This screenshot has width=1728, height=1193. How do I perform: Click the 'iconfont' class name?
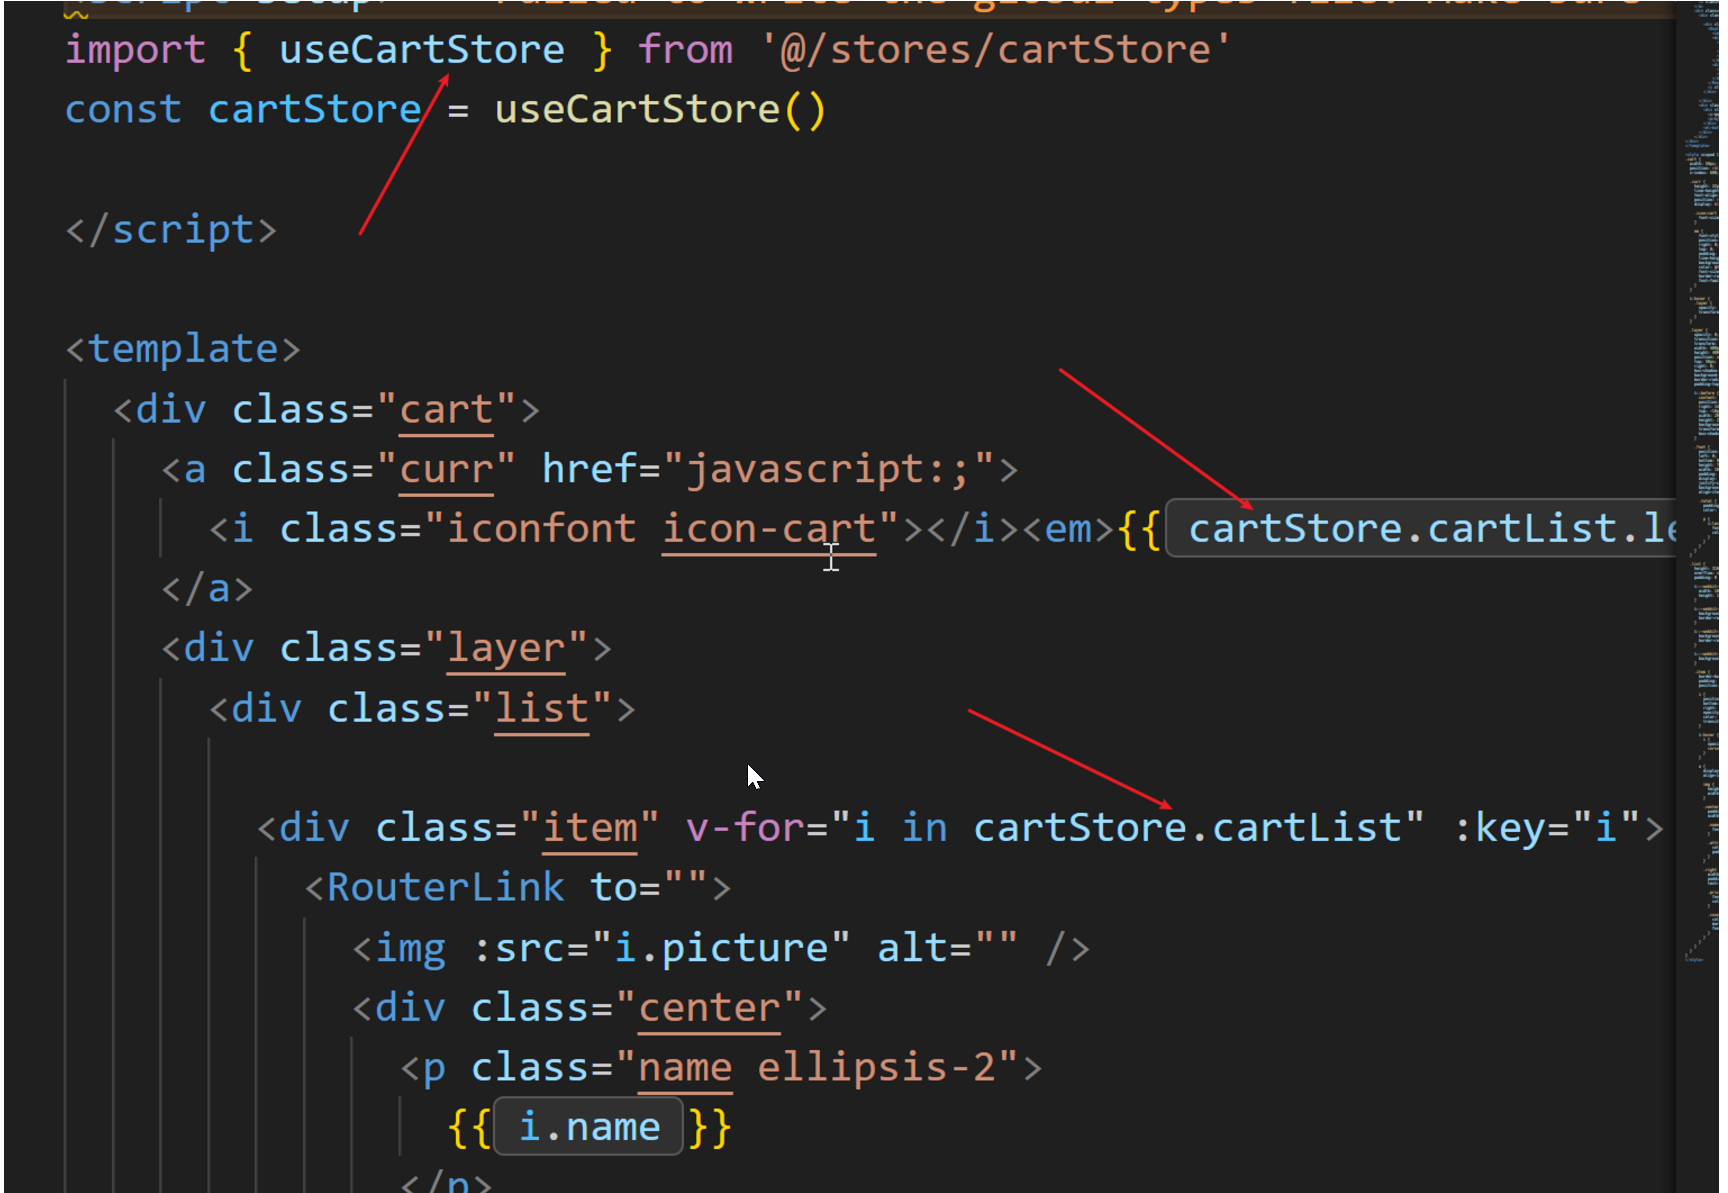click(x=541, y=528)
